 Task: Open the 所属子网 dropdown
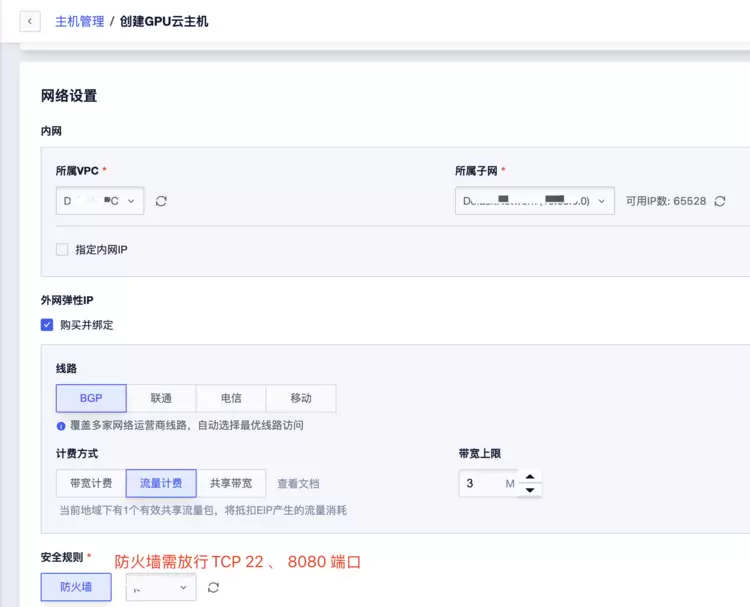tap(534, 201)
